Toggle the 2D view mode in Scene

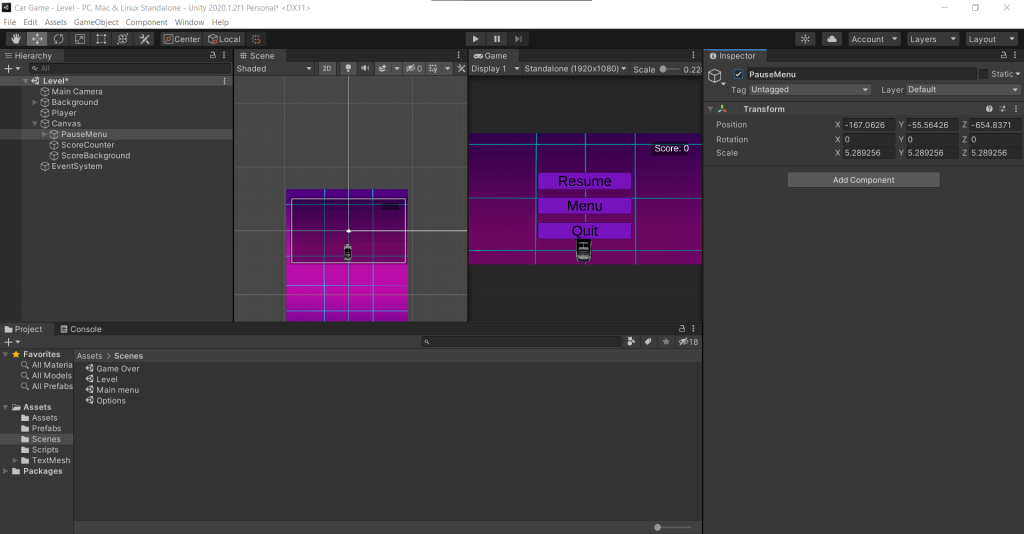pos(327,69)
